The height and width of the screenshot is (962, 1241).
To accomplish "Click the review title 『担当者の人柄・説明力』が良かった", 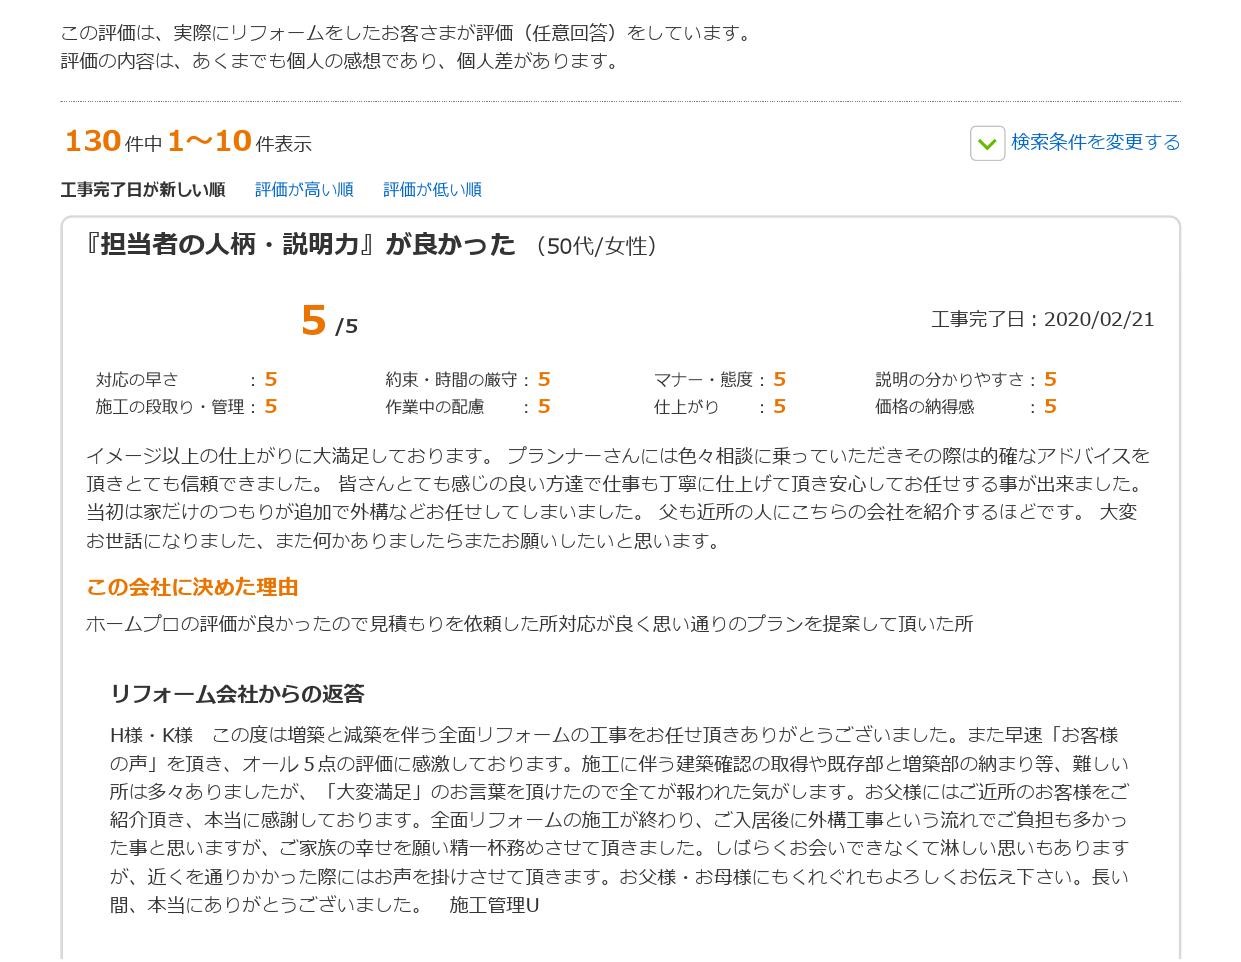I will pyautogui.click(x=300, y=245).
